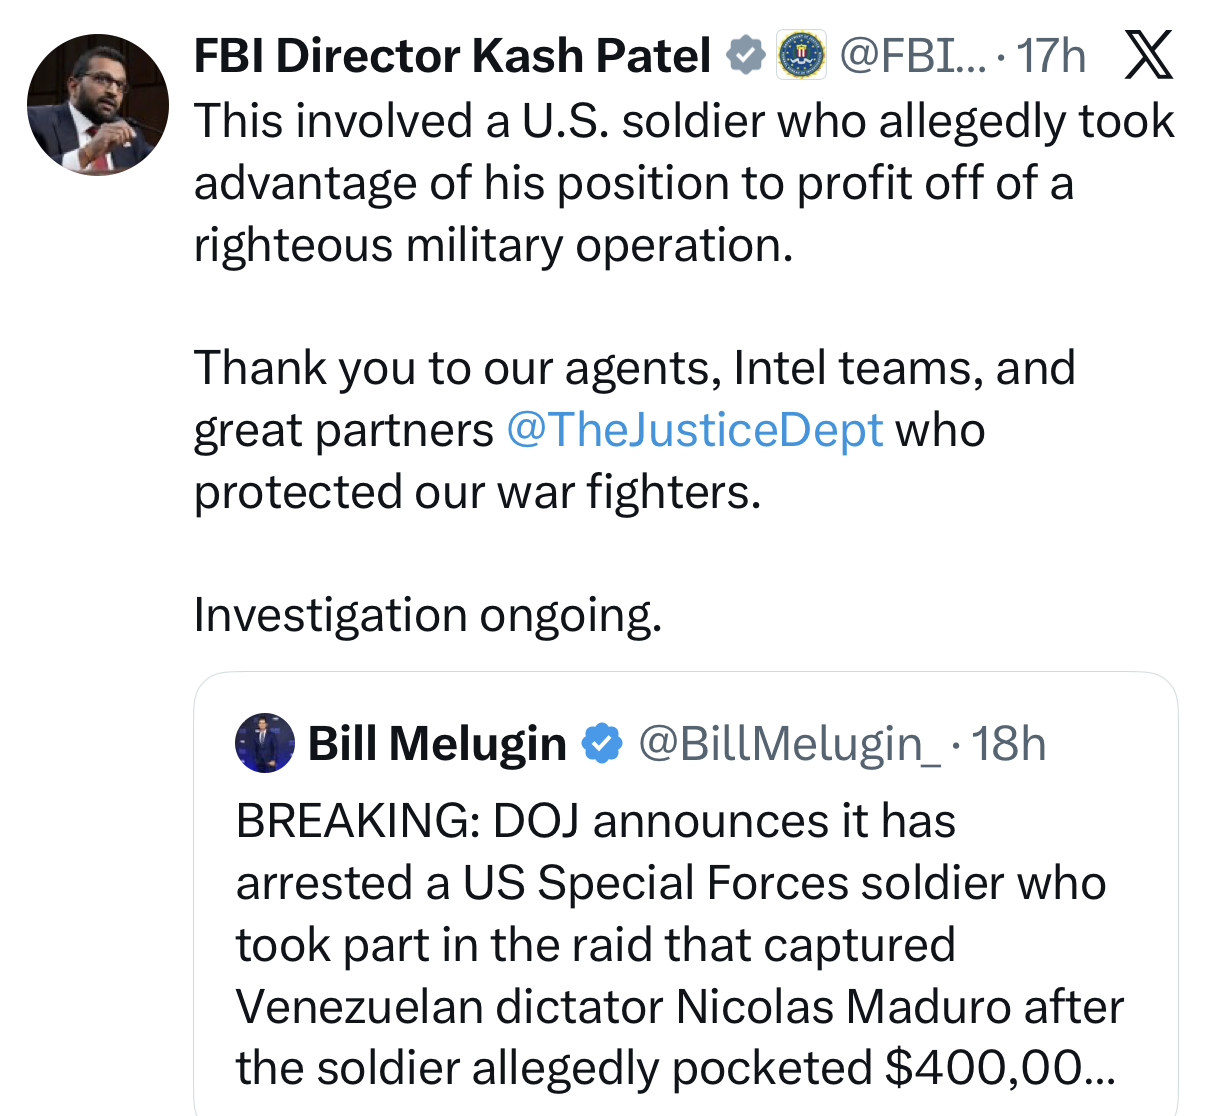Image resolution: width=1206 pixels, height=1116 pixels.
Task: Click the gray verified badge beside Kash Patel
Action: [745, 56]
